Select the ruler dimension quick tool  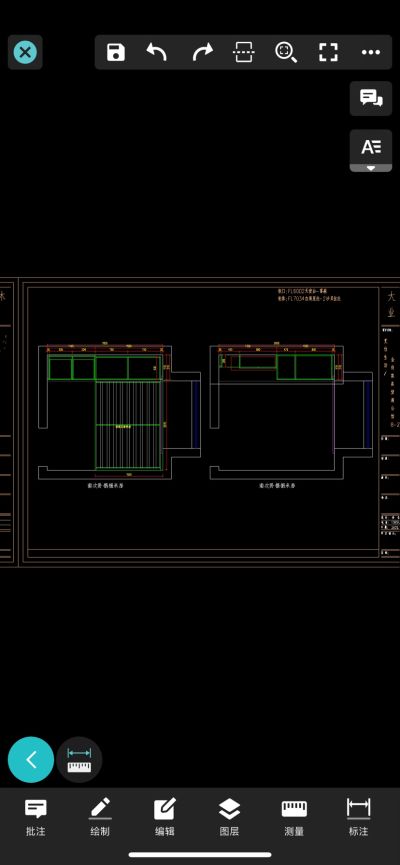tap(79, 760)
